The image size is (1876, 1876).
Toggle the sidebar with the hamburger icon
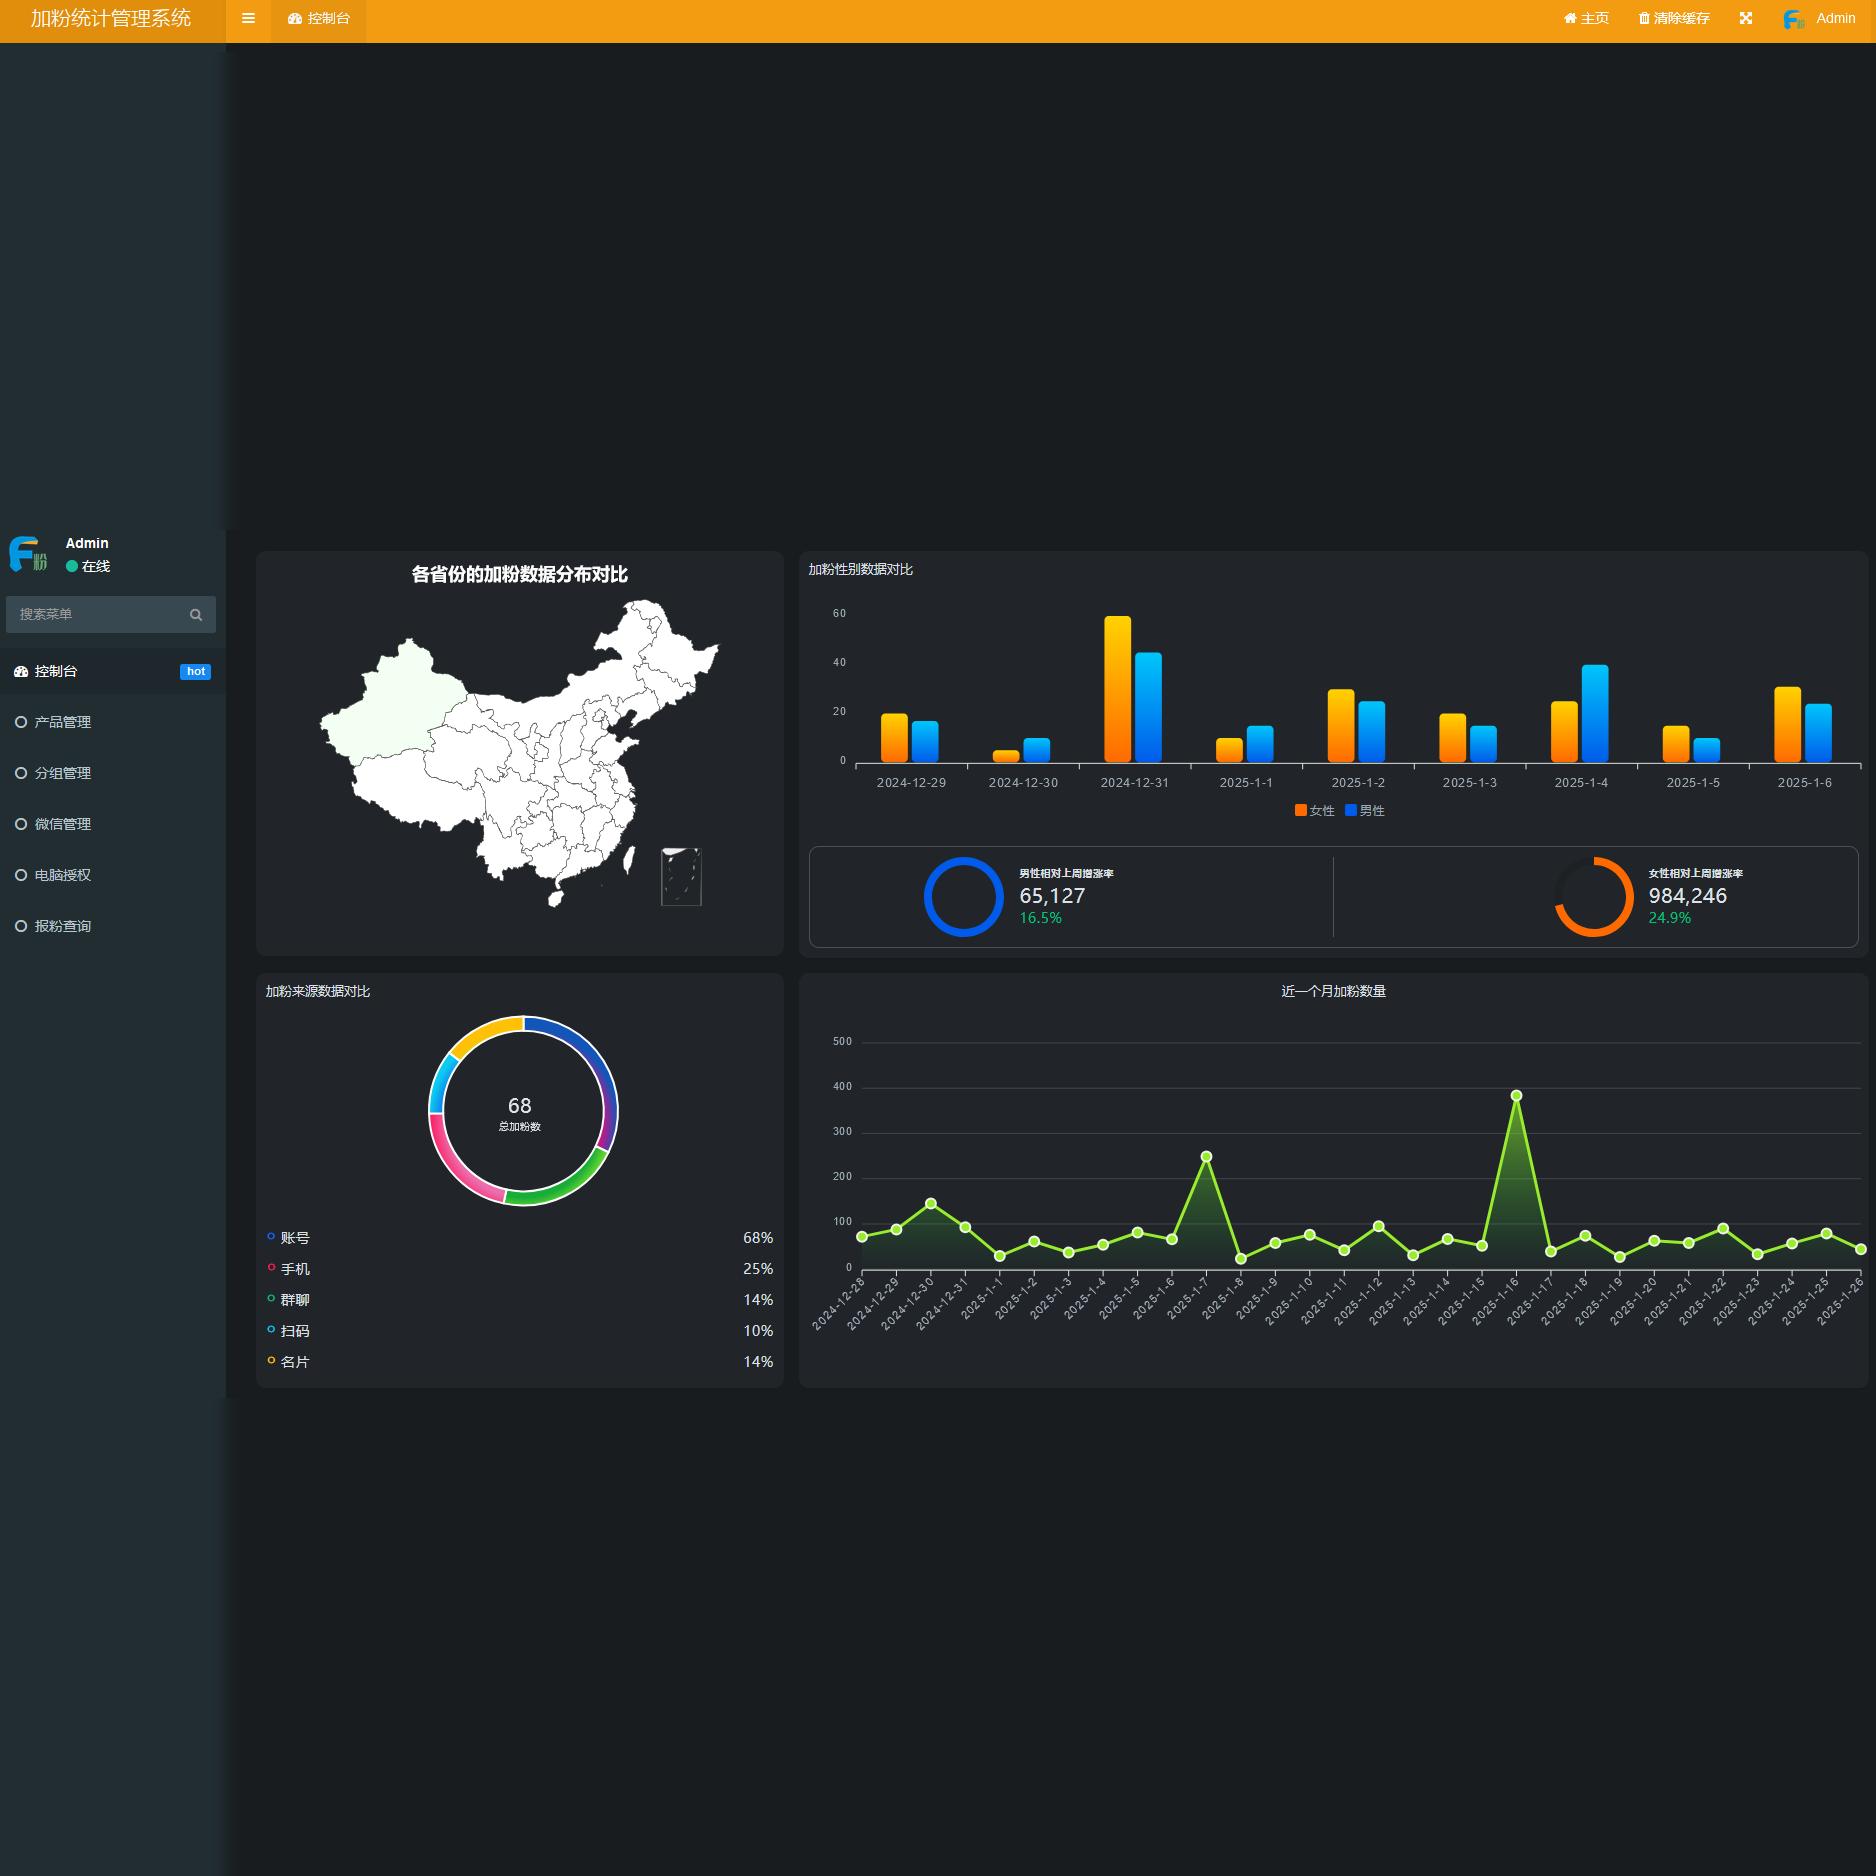(248, 19)
